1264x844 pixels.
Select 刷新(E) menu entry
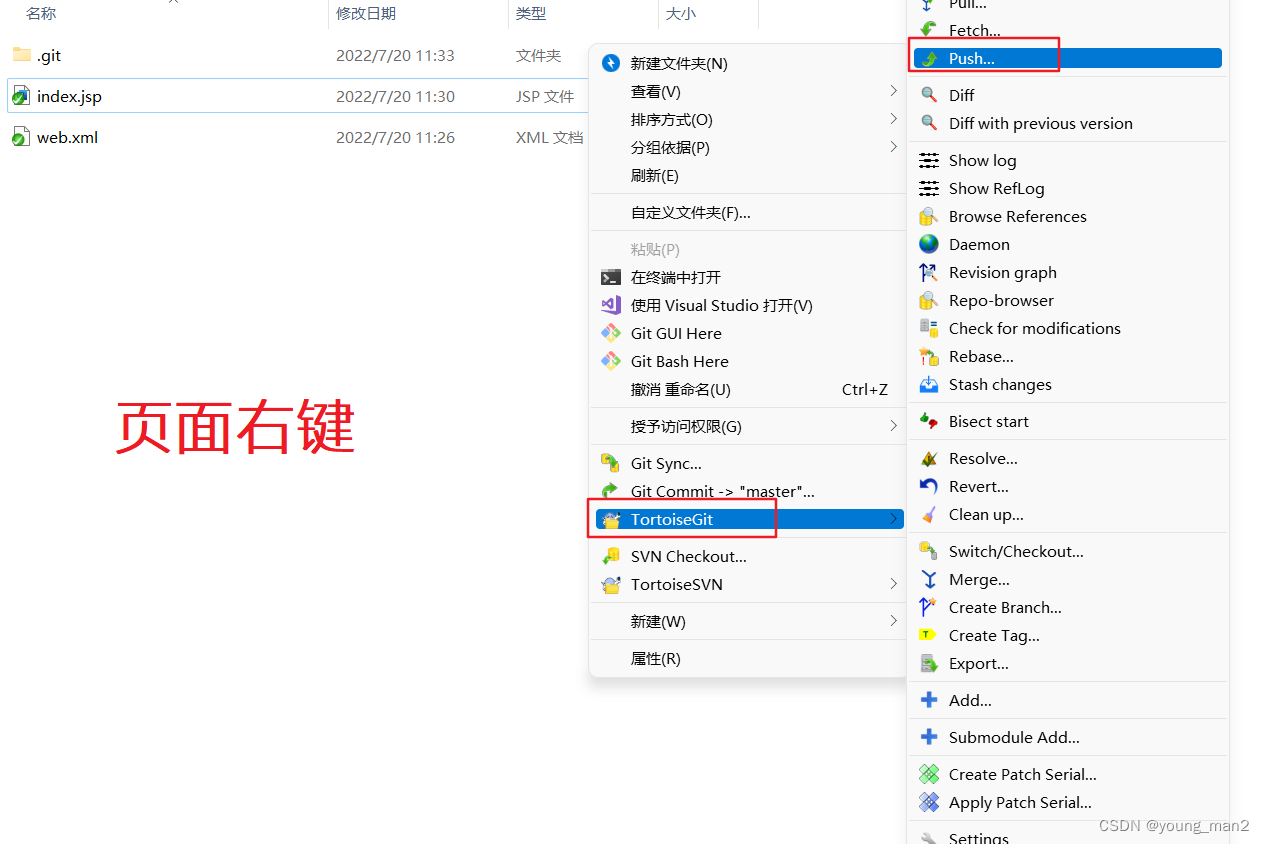(749, 175)
